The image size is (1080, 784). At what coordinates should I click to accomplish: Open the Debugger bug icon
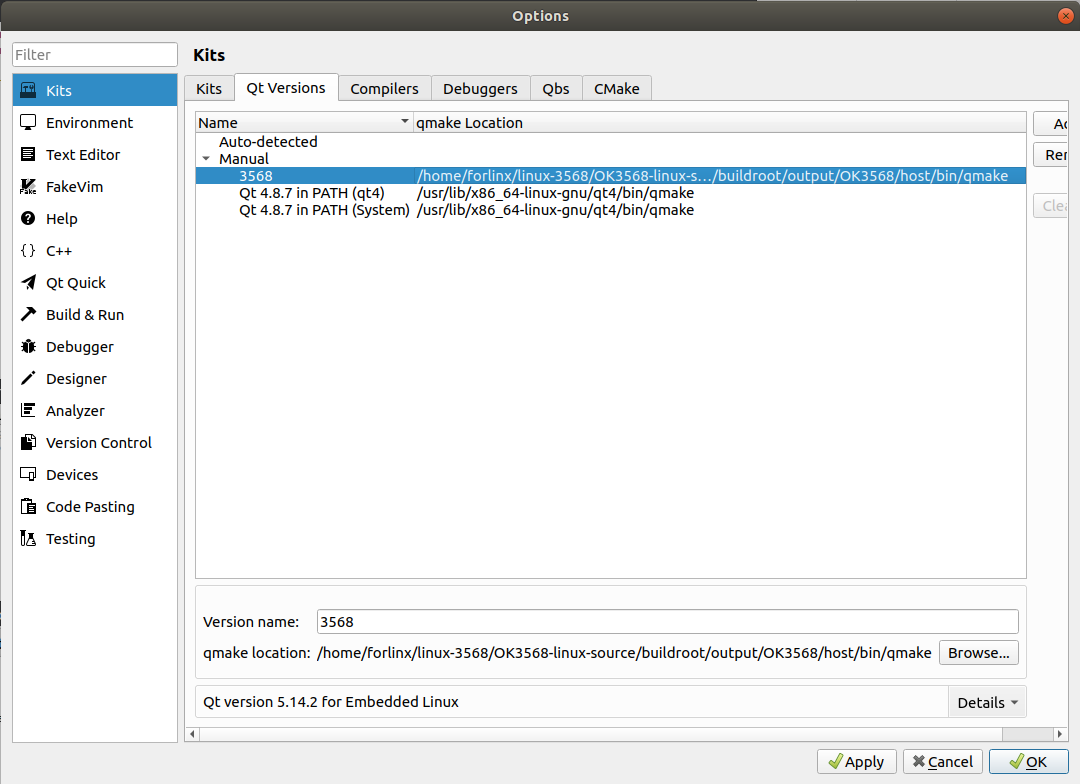(28, 346)
